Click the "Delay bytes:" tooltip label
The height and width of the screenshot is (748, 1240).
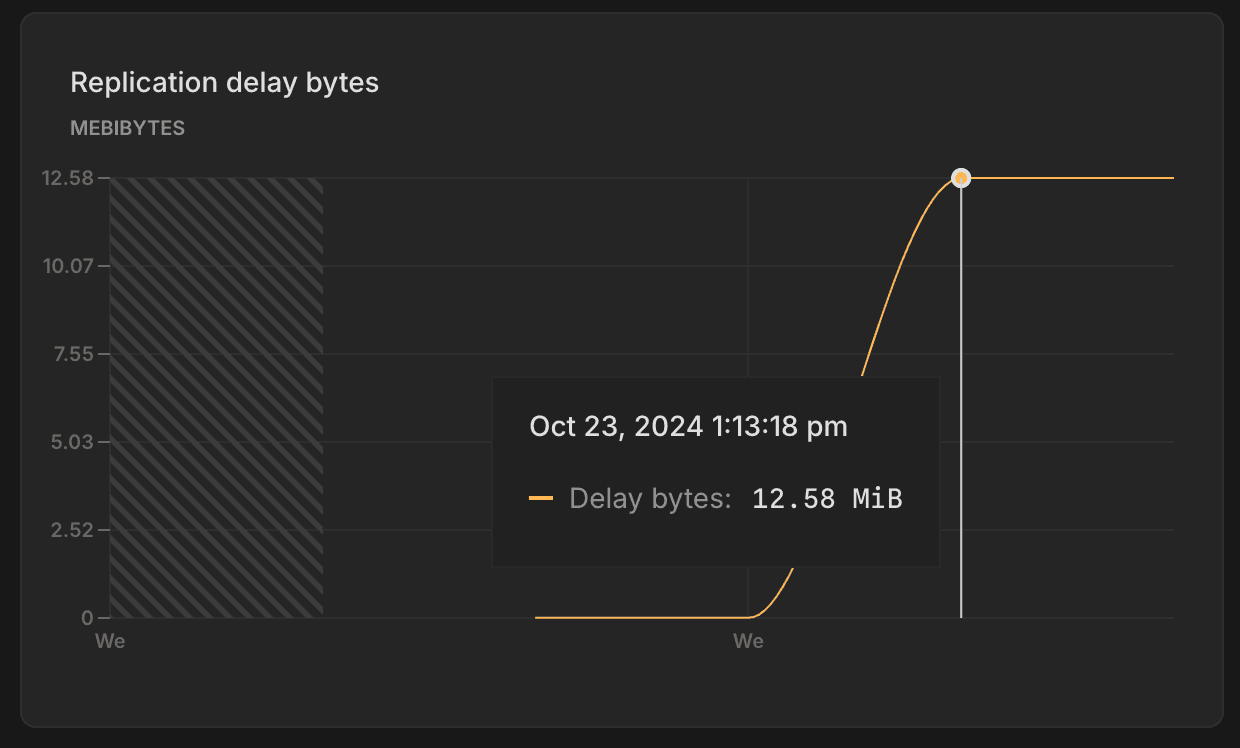click(x=650, y=498)
